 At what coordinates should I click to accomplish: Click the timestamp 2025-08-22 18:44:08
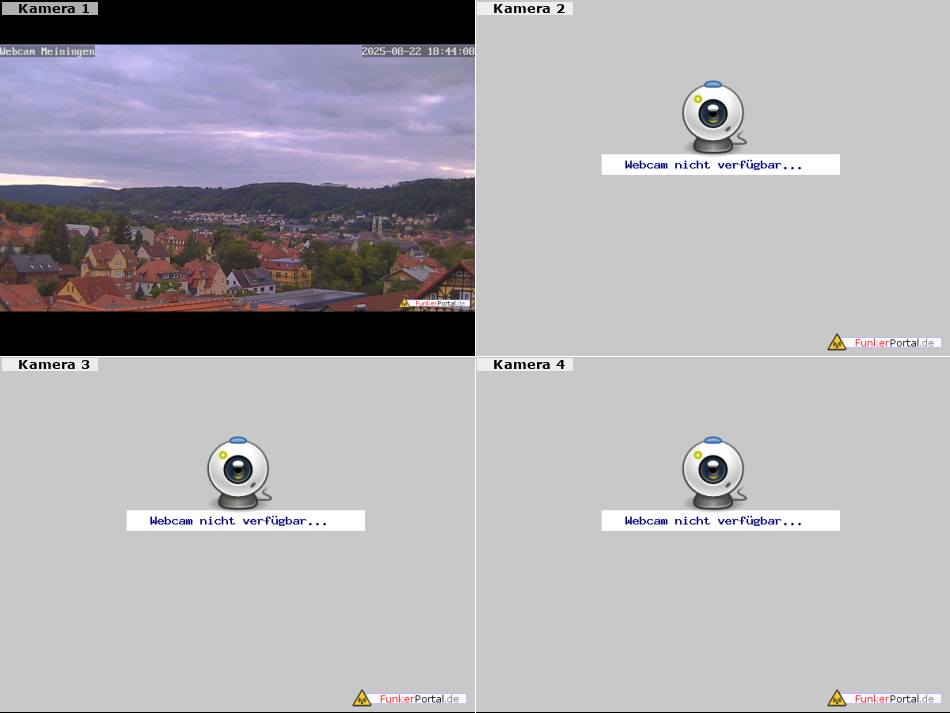point(418,51)
